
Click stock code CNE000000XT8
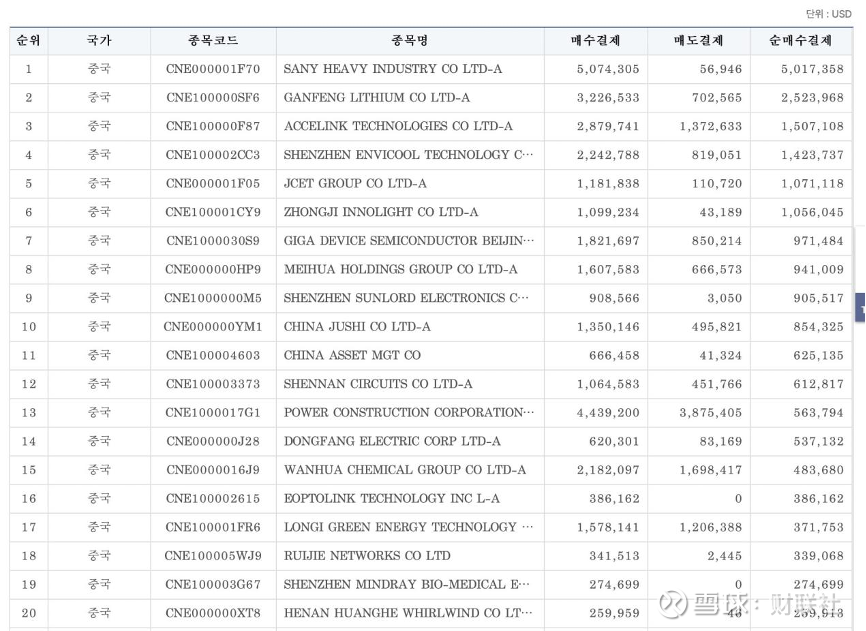coord(213,613)
